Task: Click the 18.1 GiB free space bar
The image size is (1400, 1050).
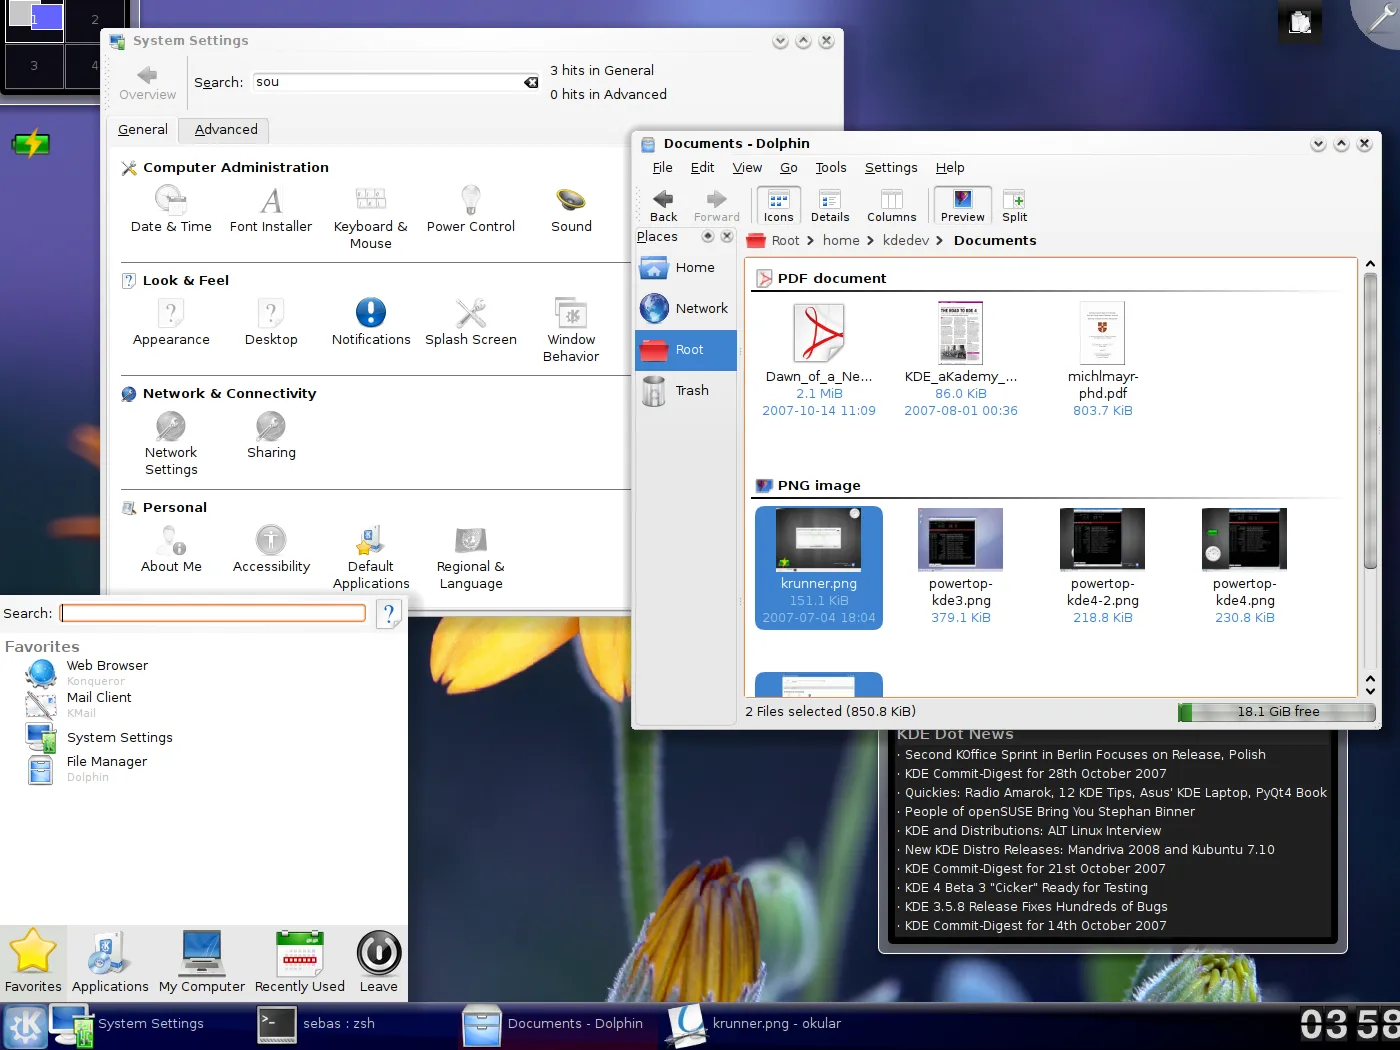Action: [x=1277, y=712]
